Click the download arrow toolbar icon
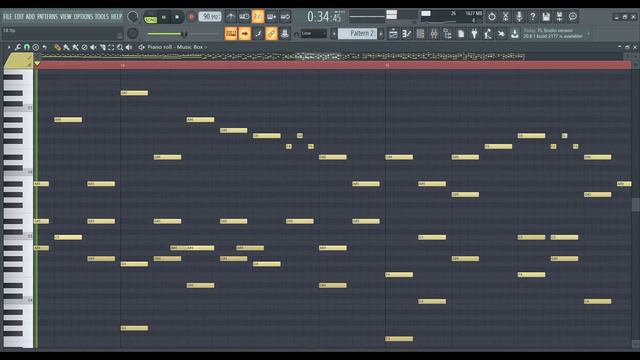 pos(515,33)
